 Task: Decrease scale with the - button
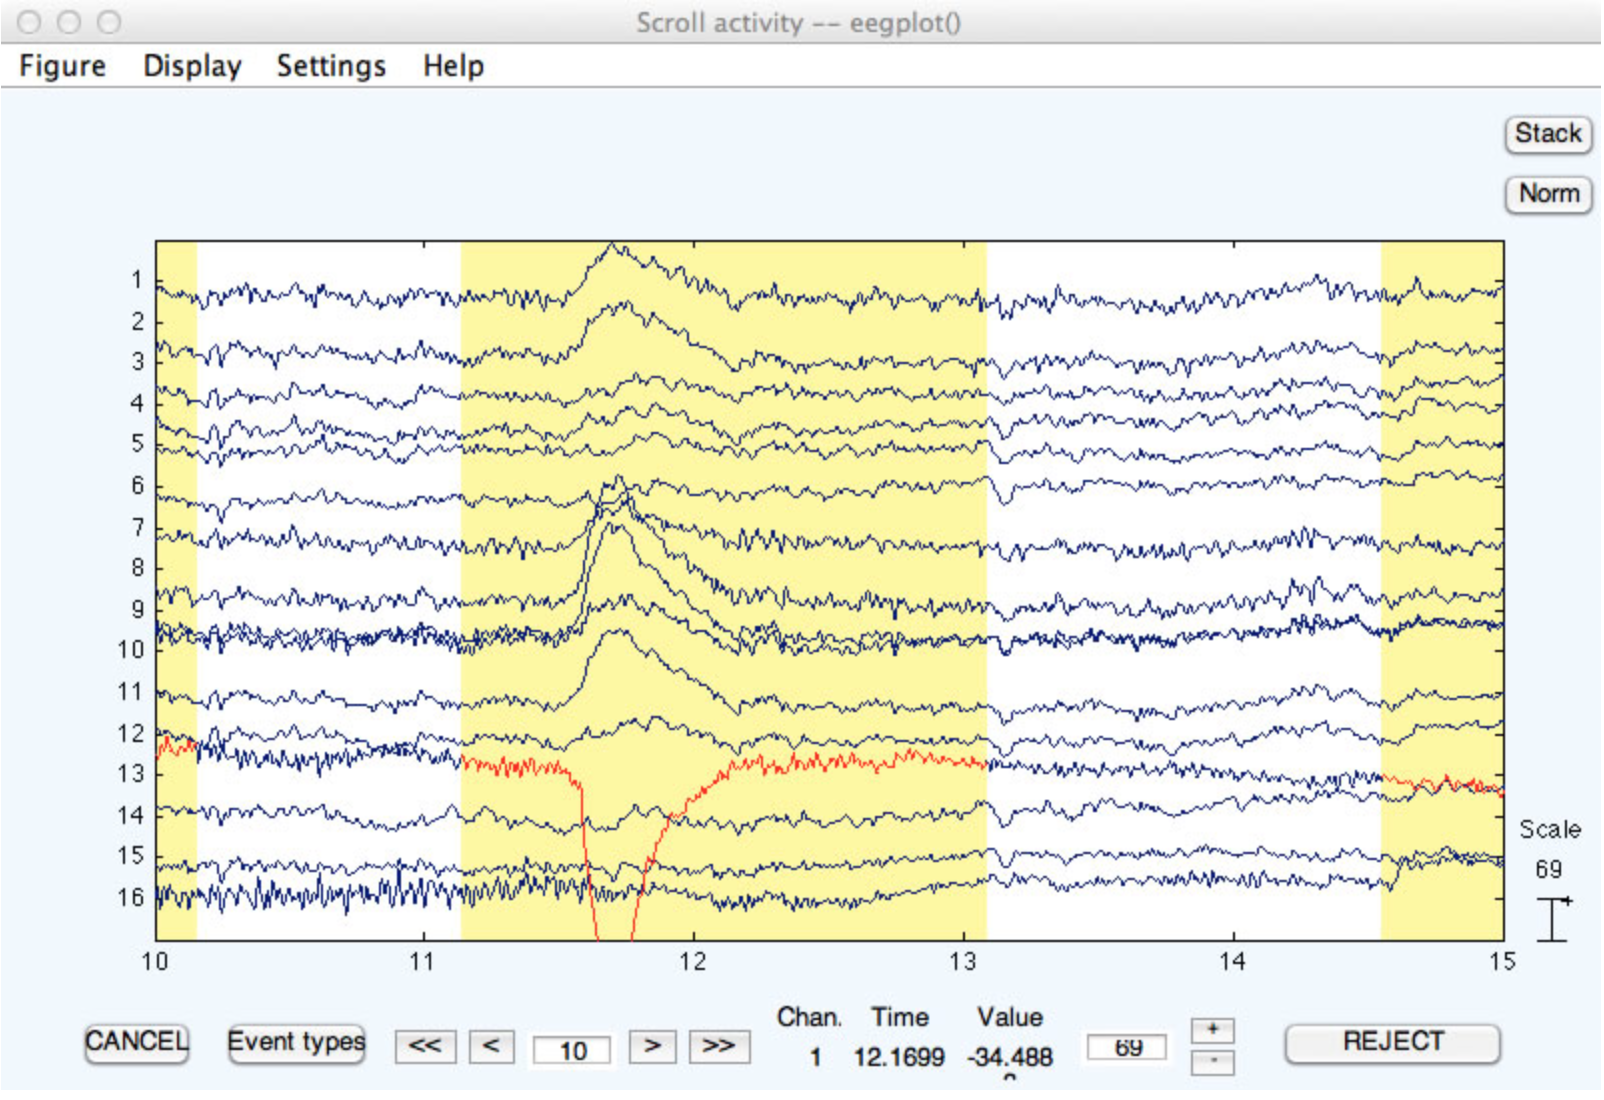(1213, 1062)
